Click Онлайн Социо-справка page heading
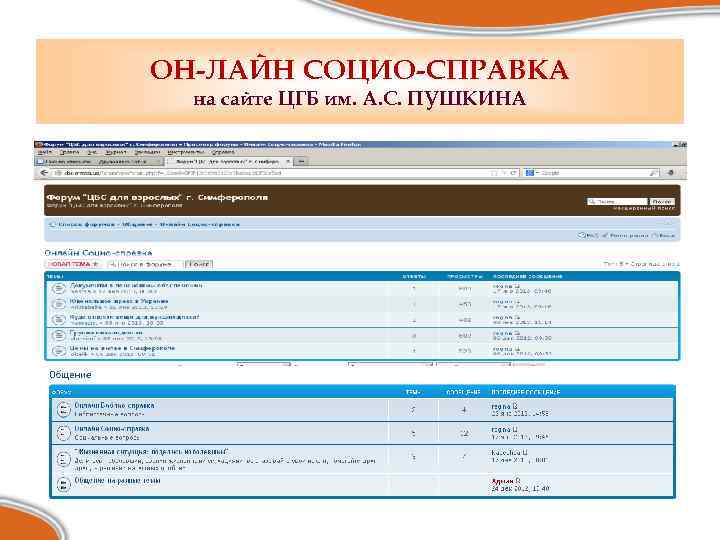This screenshot has width=720, height=540. click(98, 253)
